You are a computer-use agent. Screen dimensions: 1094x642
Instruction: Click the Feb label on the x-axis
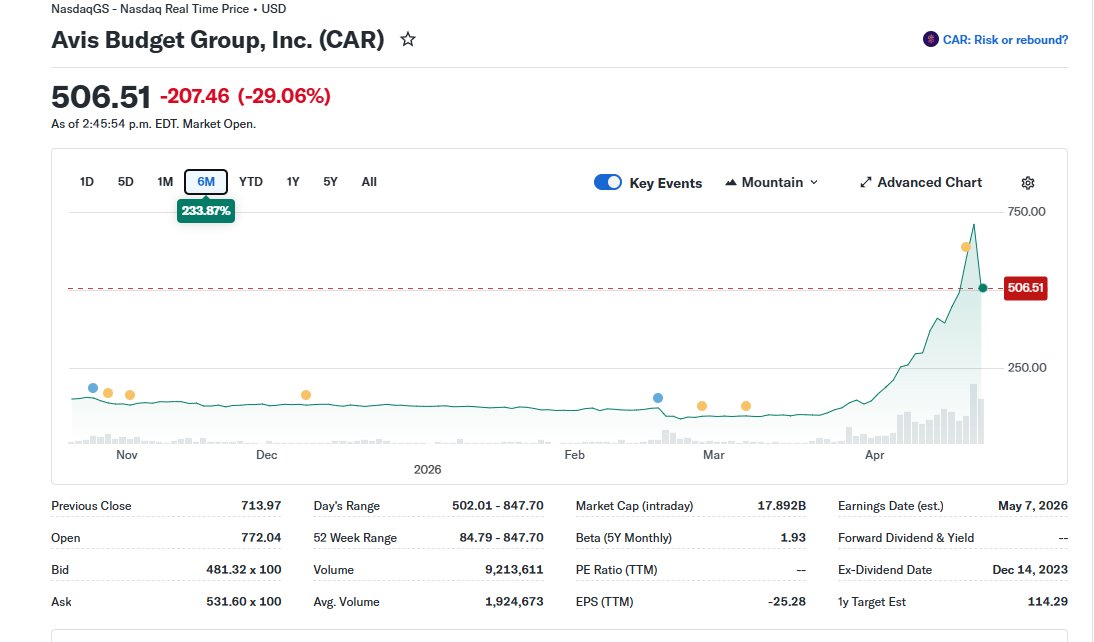pos(574,455)
